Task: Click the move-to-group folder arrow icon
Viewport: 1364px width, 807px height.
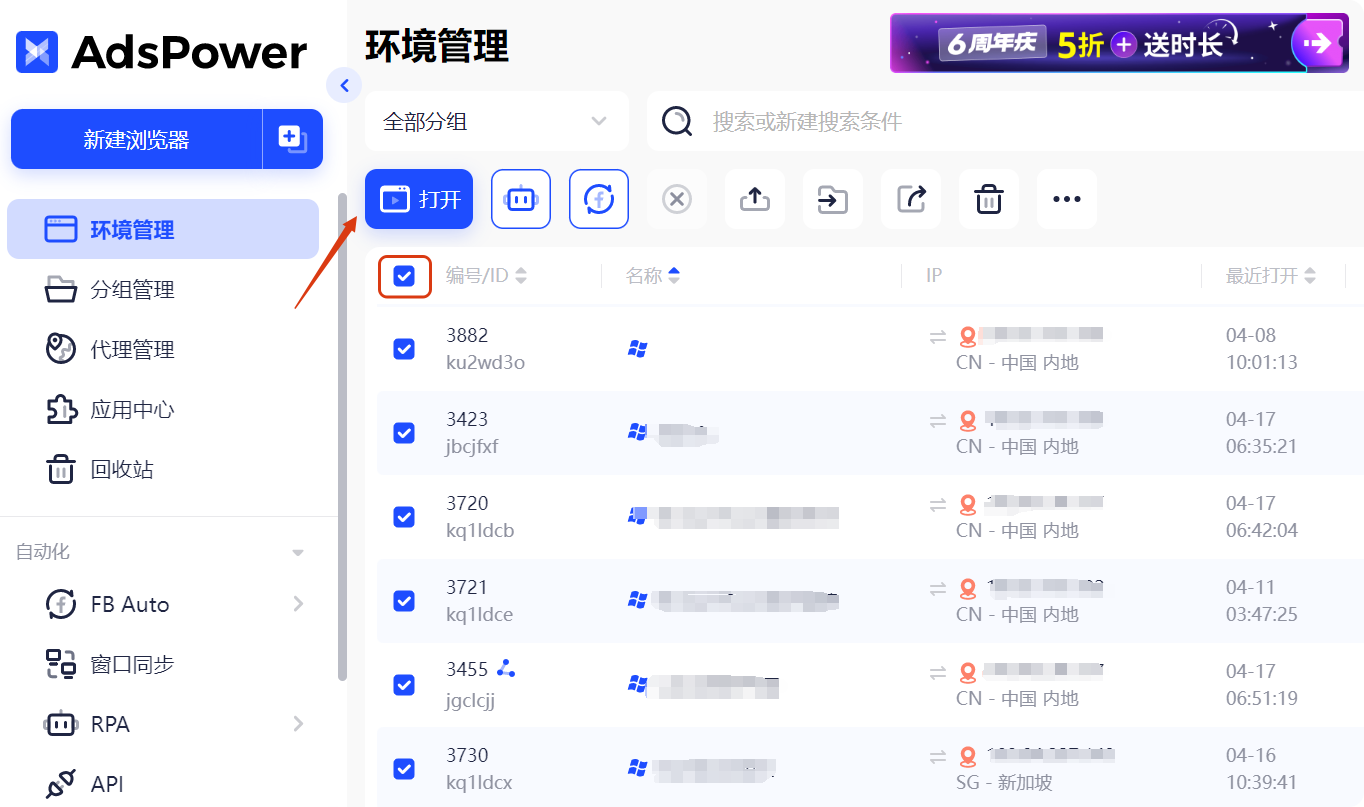Action: click(833, 199)
